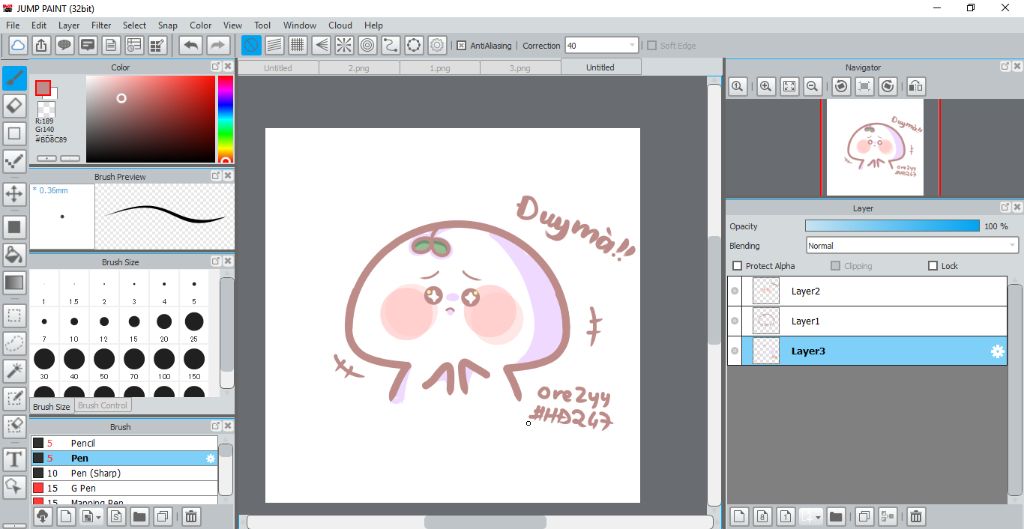Open snap settings gear in toolbar
This screenshot has height=529, width=1024.
click(438, 45)
